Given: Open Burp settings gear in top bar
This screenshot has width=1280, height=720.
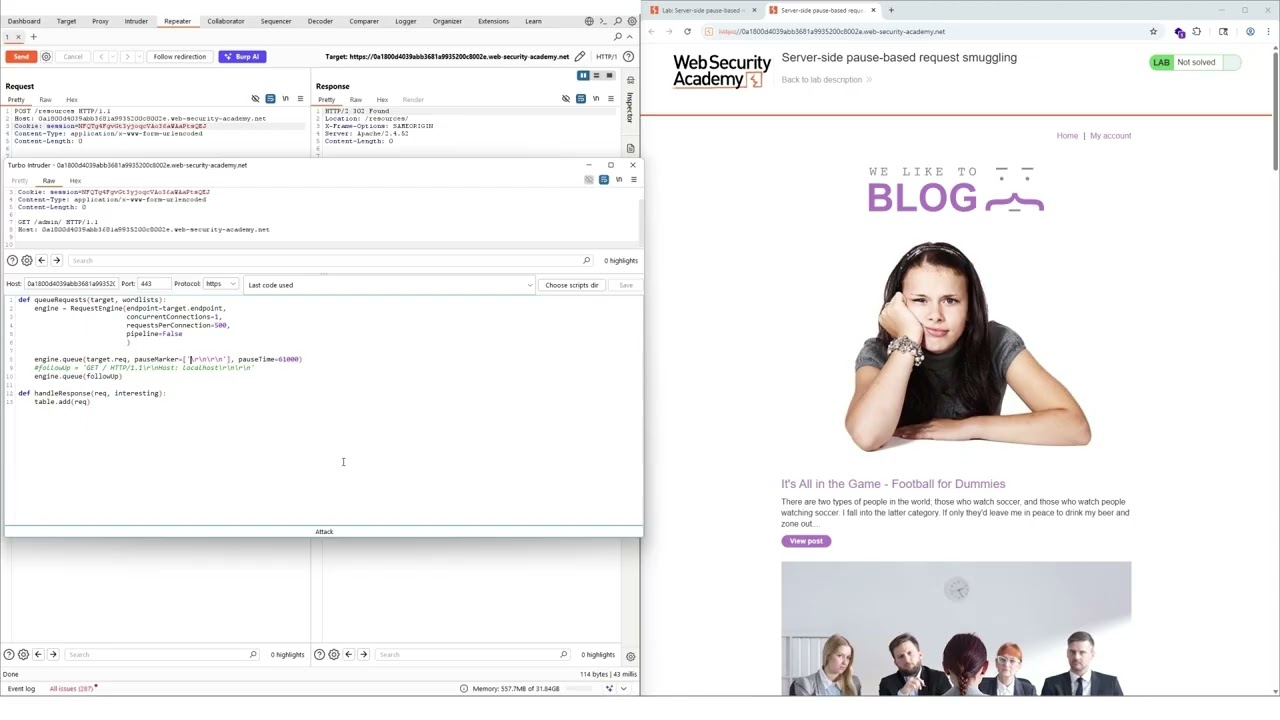Looking at the screenshot, I should (632, 21).
